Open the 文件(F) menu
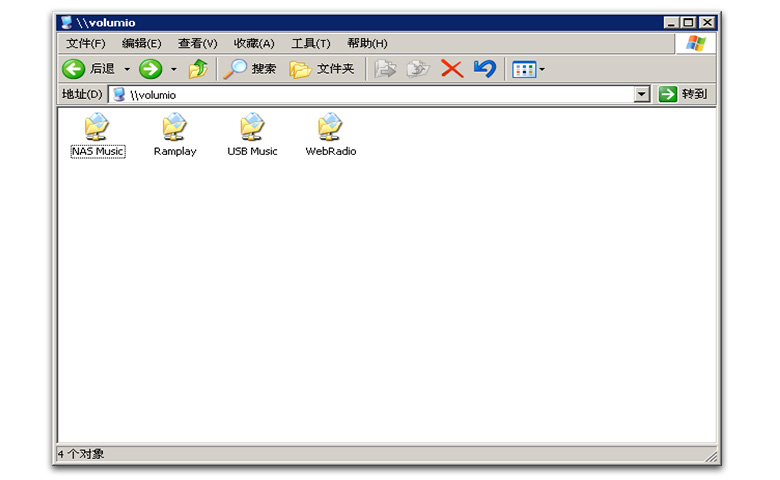Screen dimensions: 780x480 pos(86,43)
